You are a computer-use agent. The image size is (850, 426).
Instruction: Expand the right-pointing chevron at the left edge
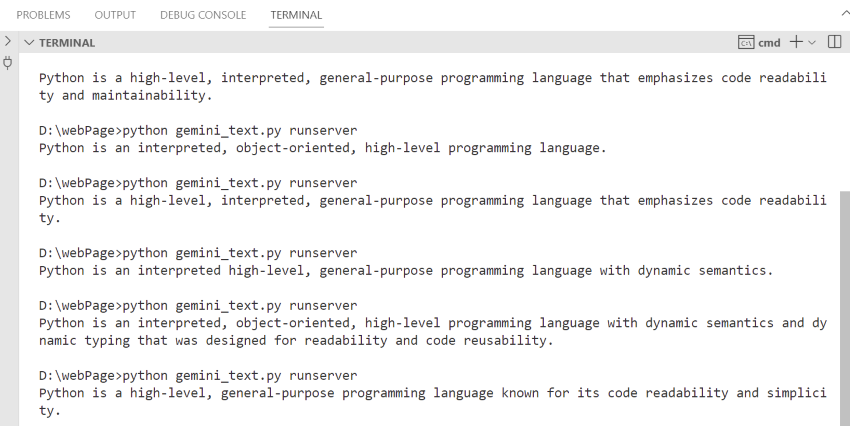pos(7,42)
